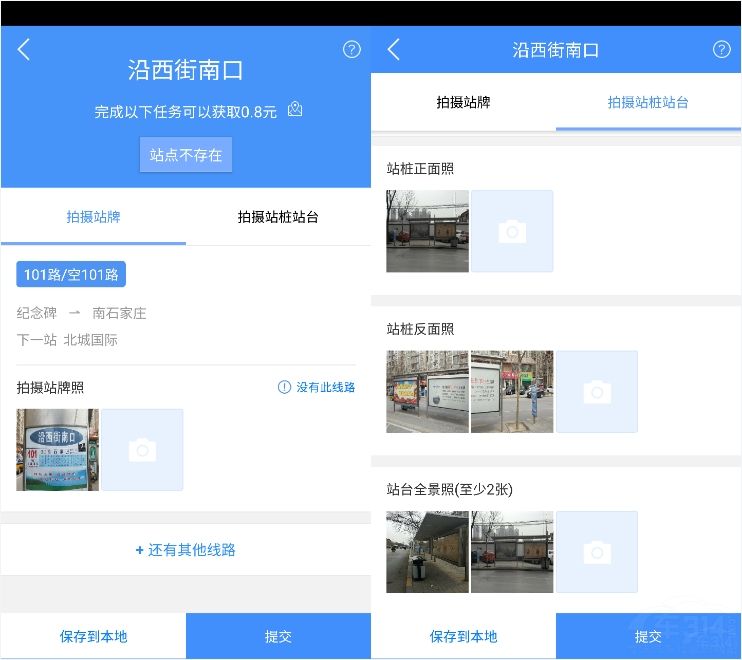Add photo under 站台全景照
The image size is (742, 660).
597,552
